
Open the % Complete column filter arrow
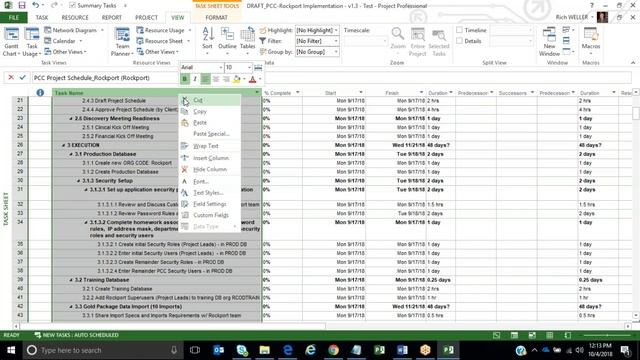click(298, 93)
